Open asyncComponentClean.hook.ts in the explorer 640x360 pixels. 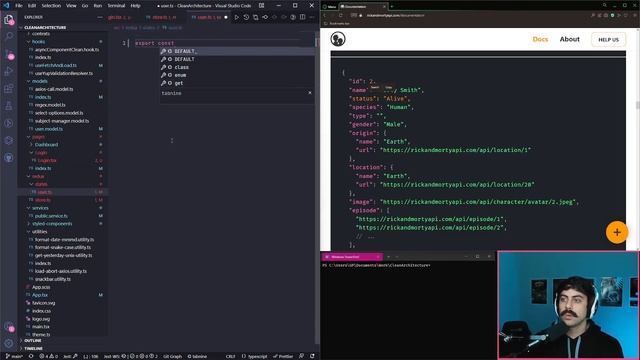click(x=67, y=49)
